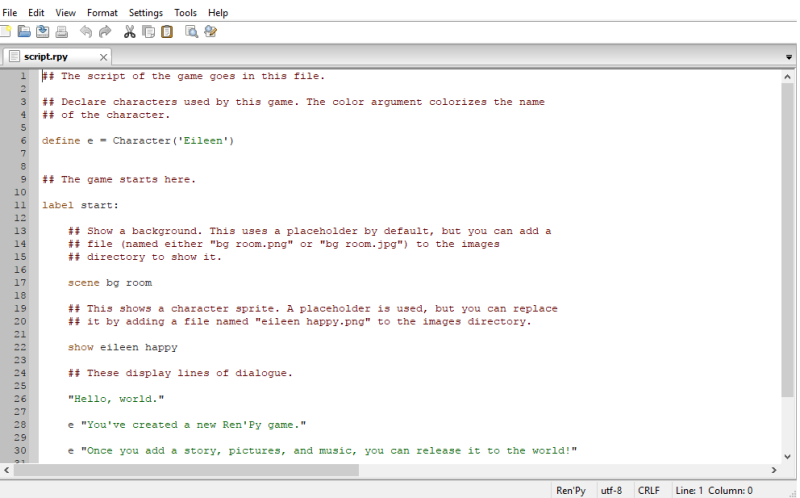Open the Format menu

pos(102,13)
